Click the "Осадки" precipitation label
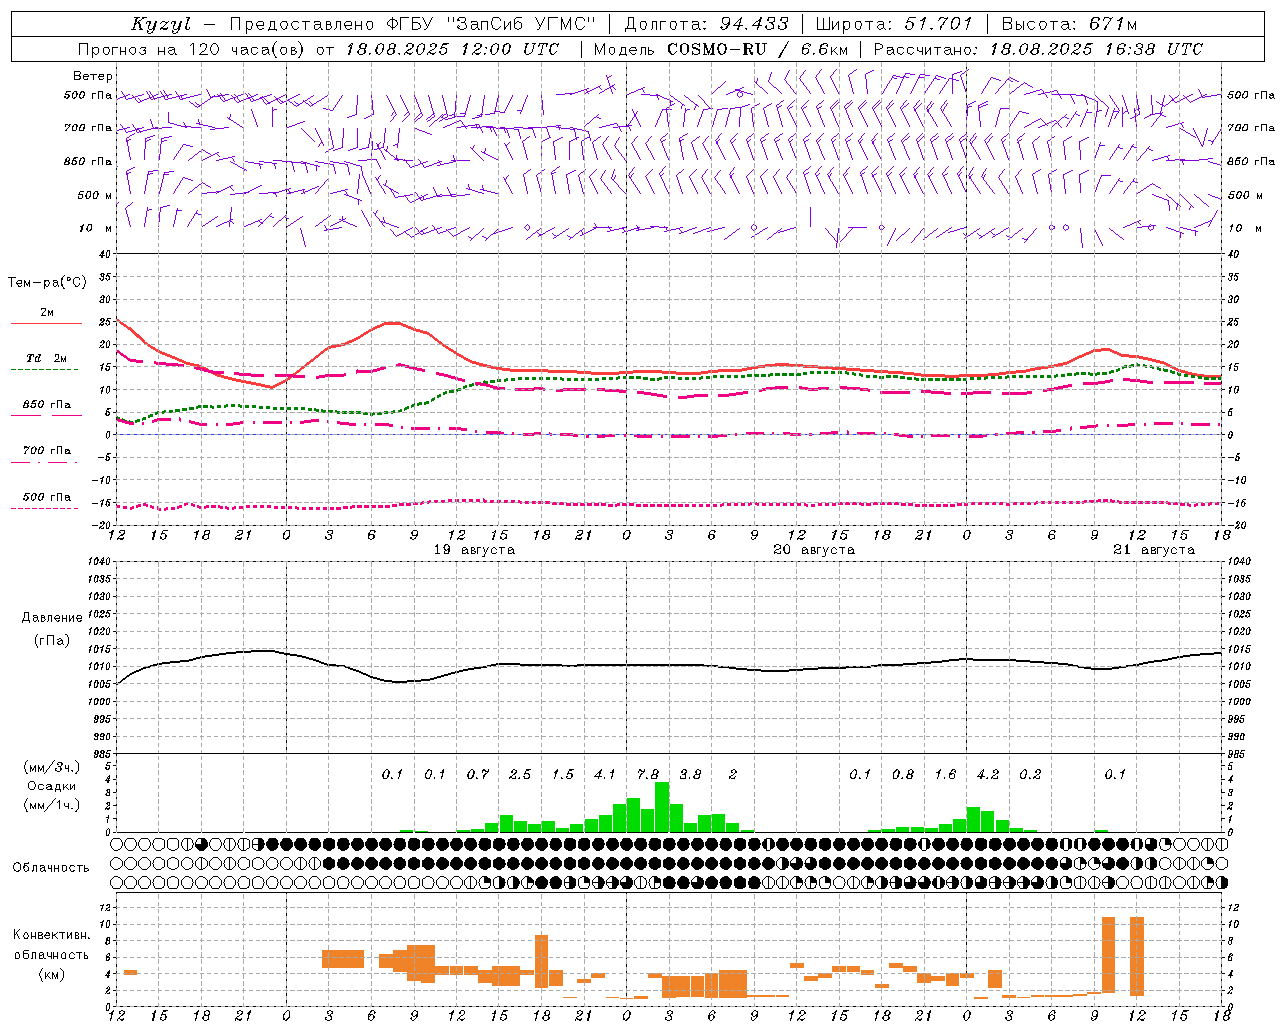1280x1024 pixels. 50,786
